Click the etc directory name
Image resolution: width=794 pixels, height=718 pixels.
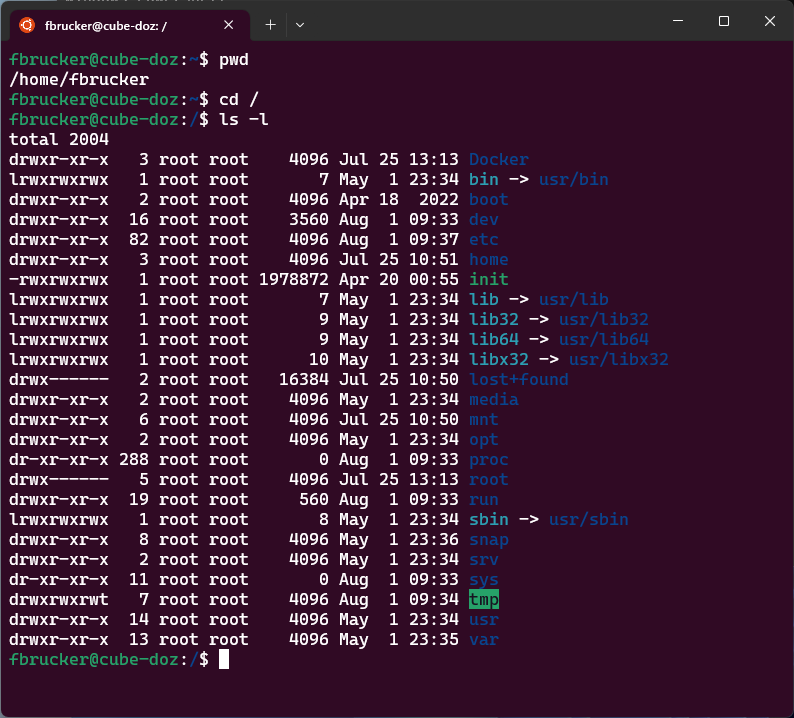click(x=484, y=240)
